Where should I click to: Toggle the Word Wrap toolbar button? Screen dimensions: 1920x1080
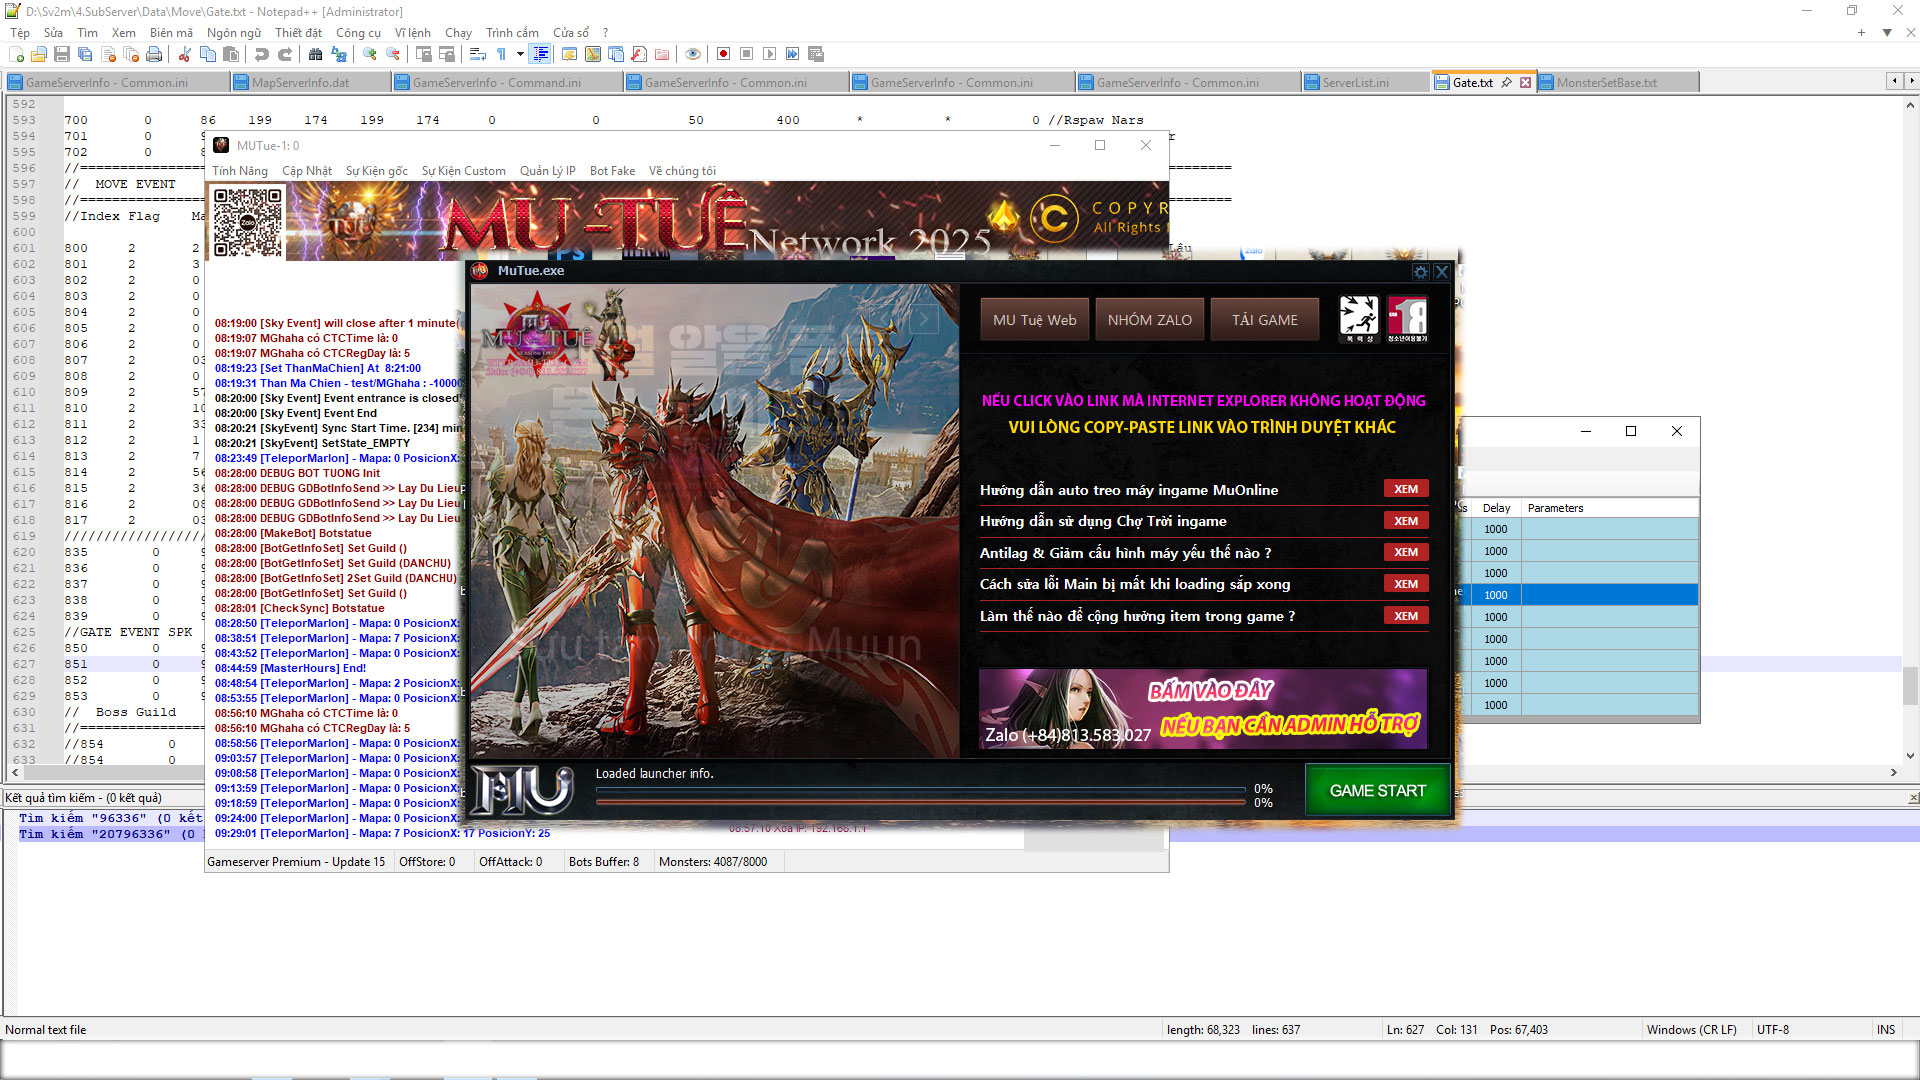coord(478,54)
